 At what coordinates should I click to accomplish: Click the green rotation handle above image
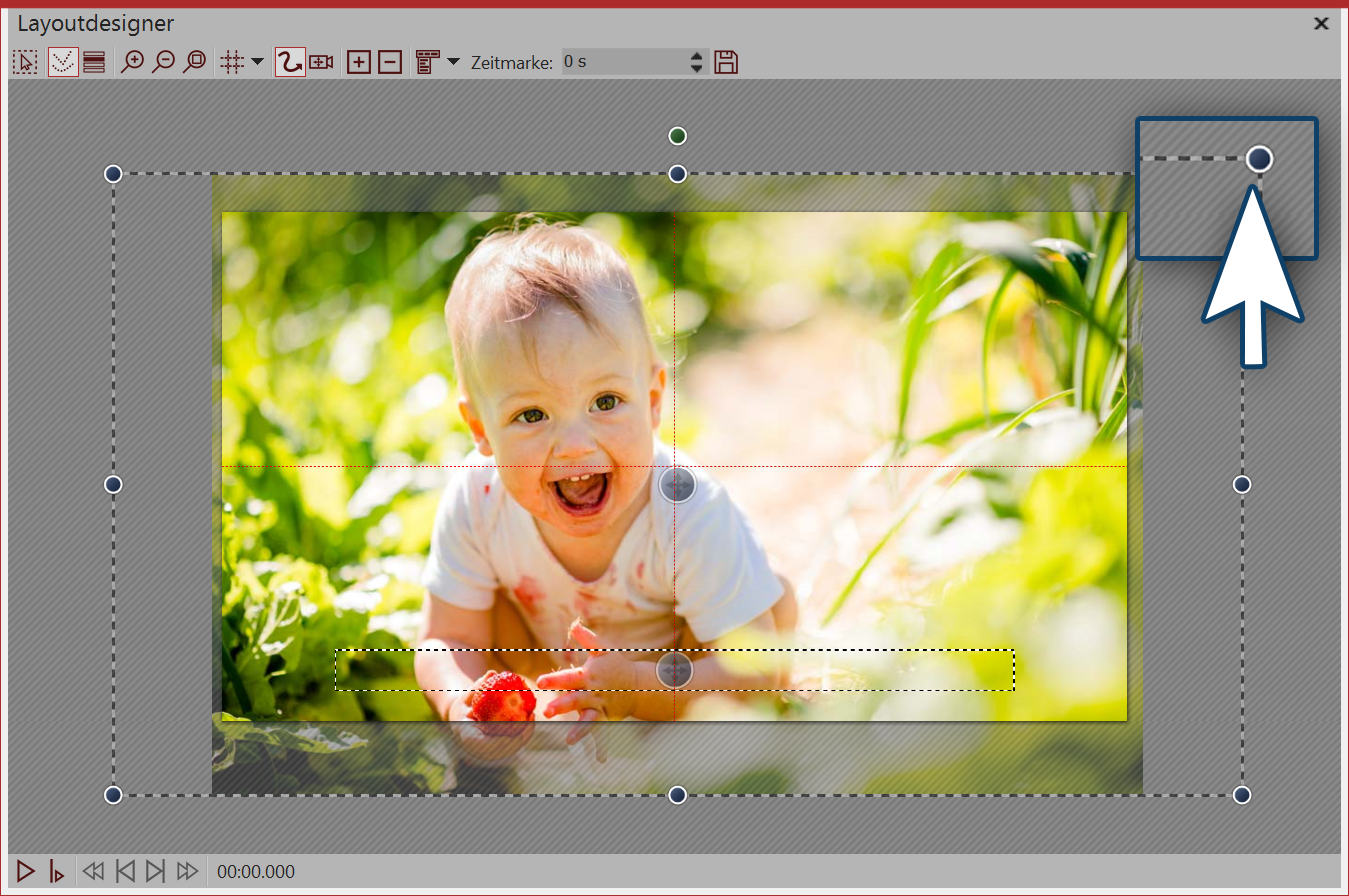pyautogui.click(x=678, y=136)
